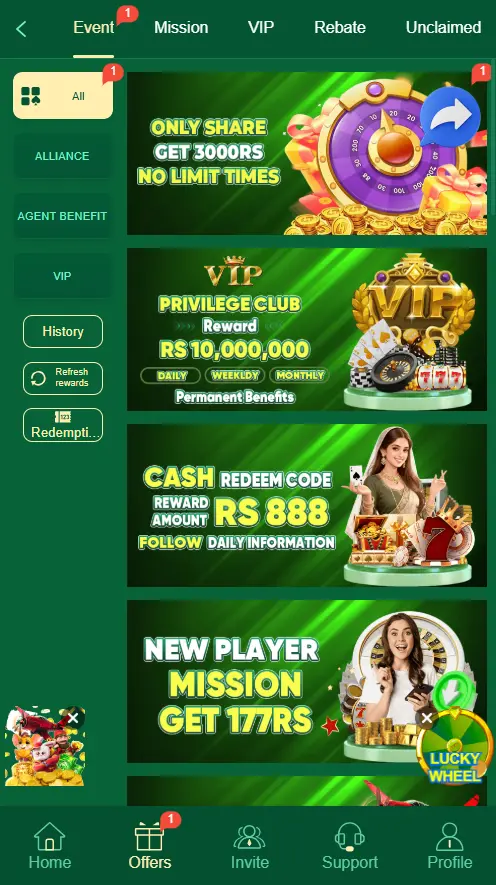Viewport: 496px width, 885px height.
Task: Open the Unclaimed tab
Action: [444, 28]
